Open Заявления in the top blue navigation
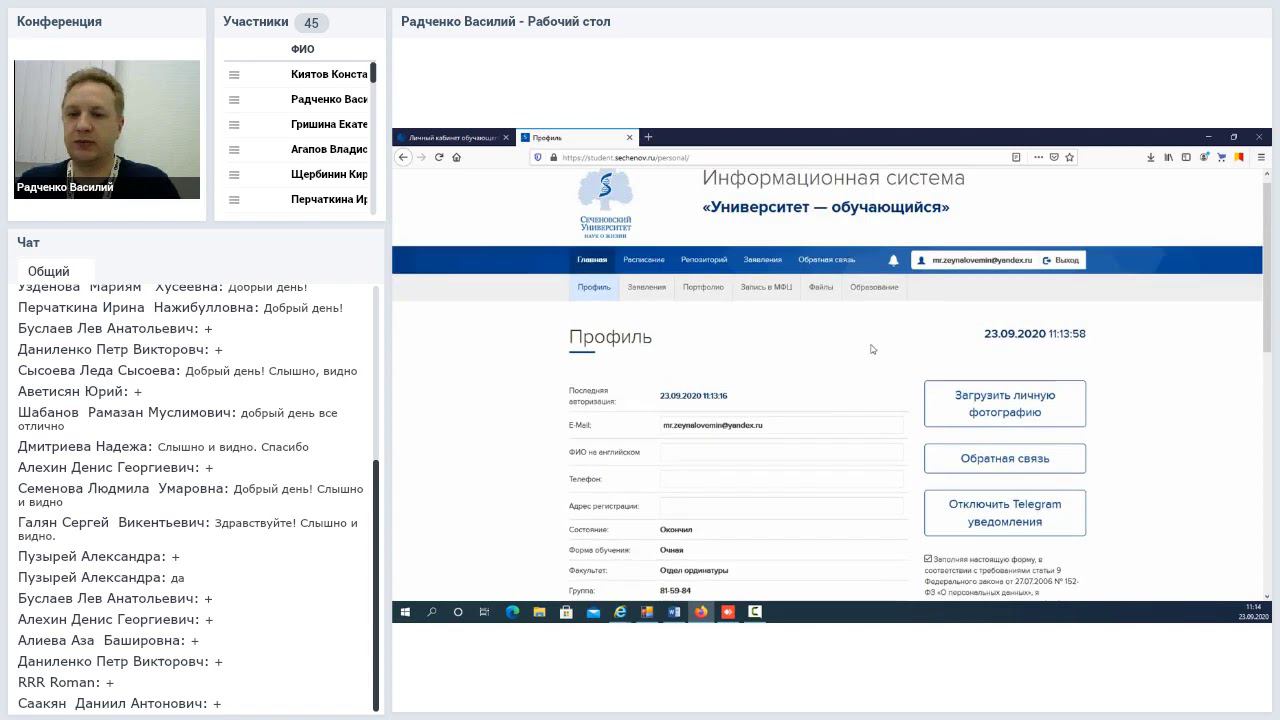 point(763,260)
